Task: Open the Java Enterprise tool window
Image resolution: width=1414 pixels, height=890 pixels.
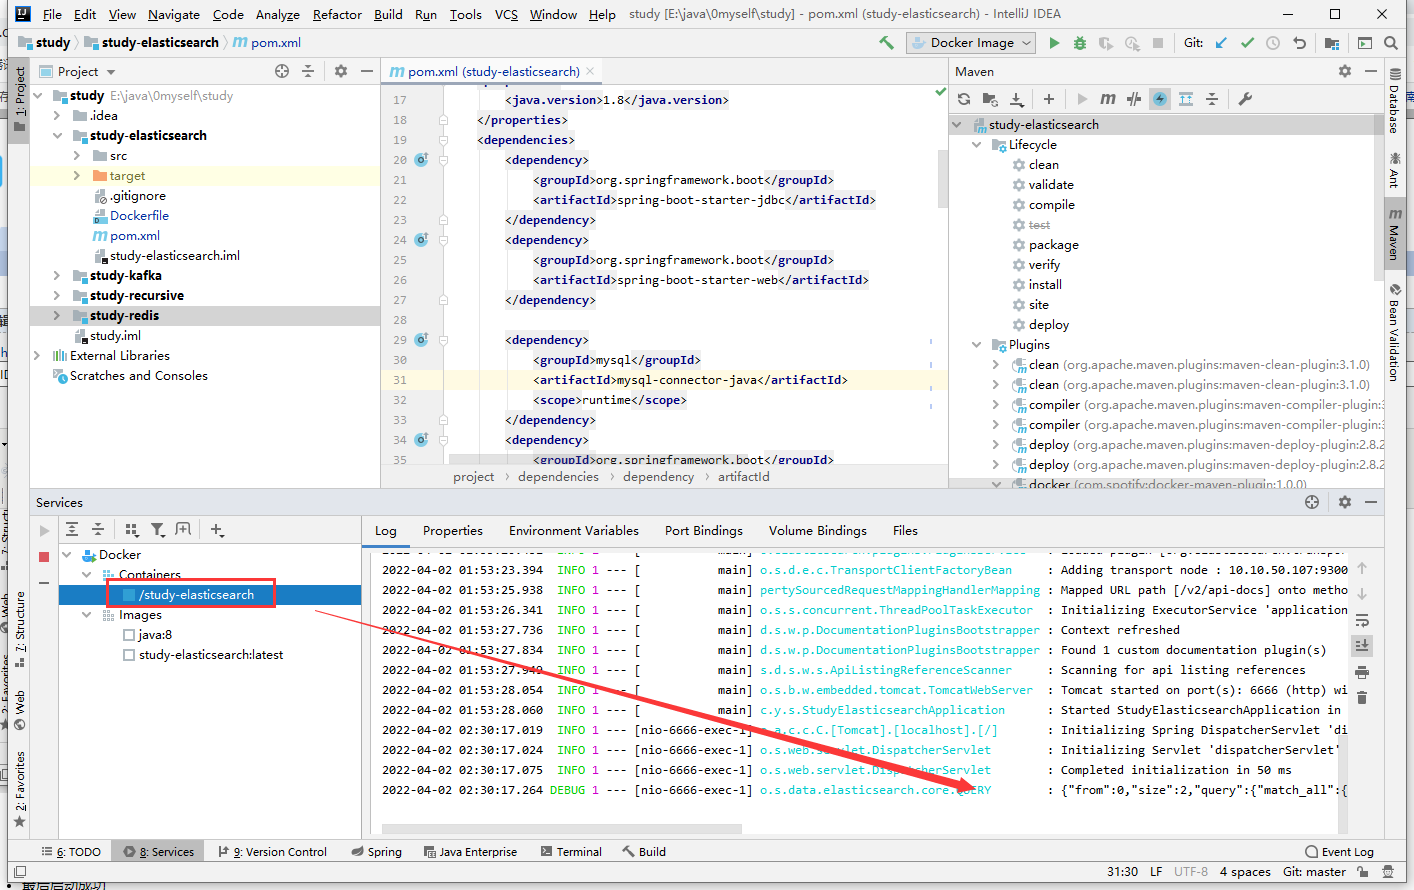Action: 470,852
